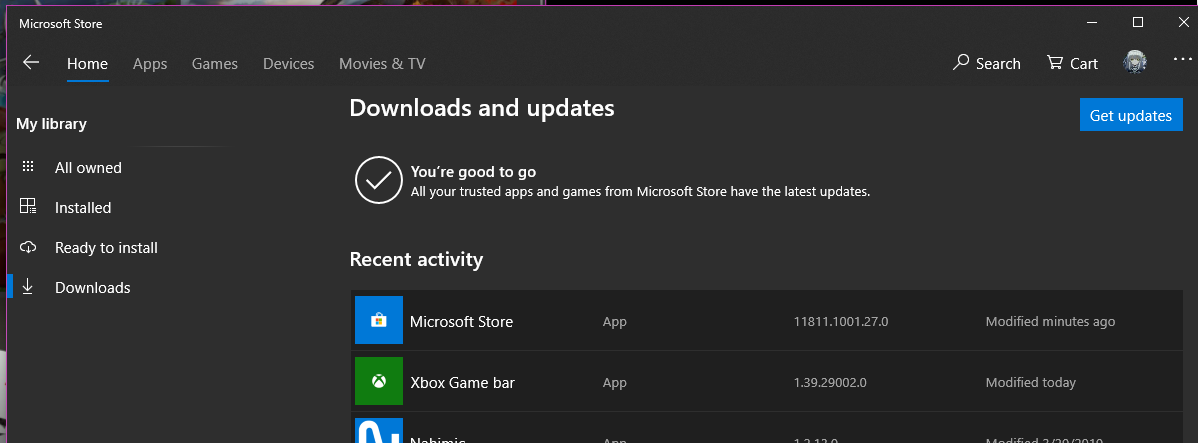Click version 11811.1001.27.0 text
Screen dimensions: 1198x443
point(841,322)
